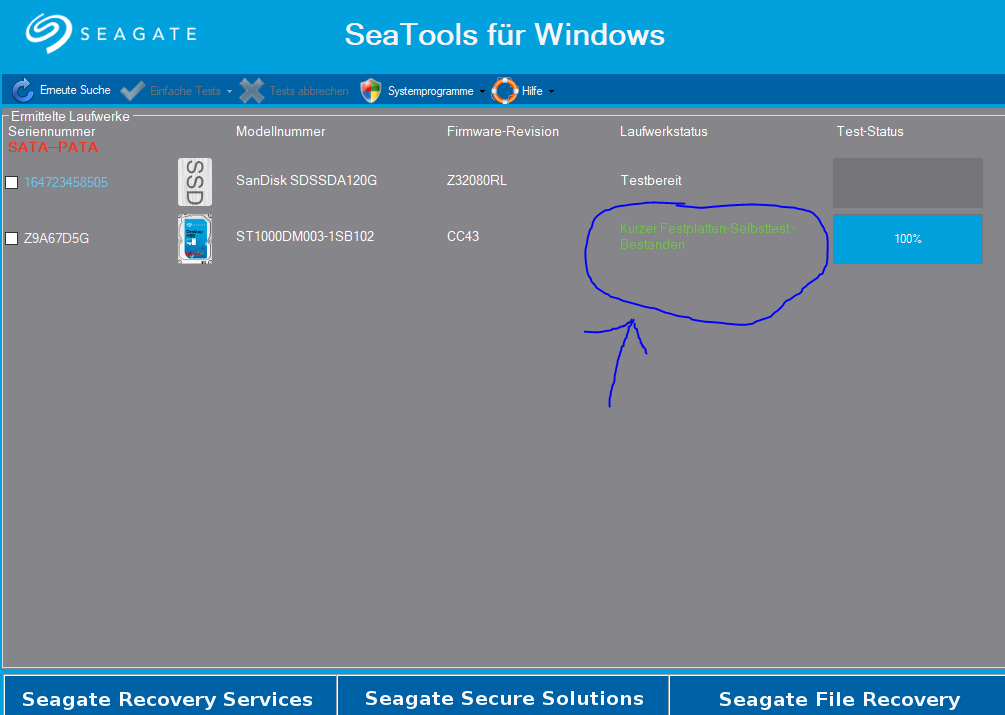This screenshot has height=715, width=1005.
Task: Click the Seagate logo in header
Action: pos(112,33)
